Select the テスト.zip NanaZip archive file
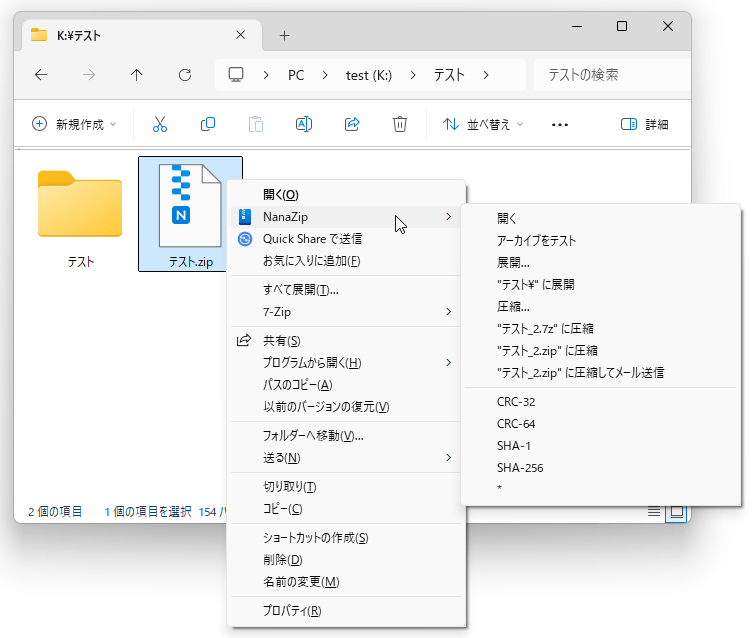752x638 pixels. coord(190,214)
